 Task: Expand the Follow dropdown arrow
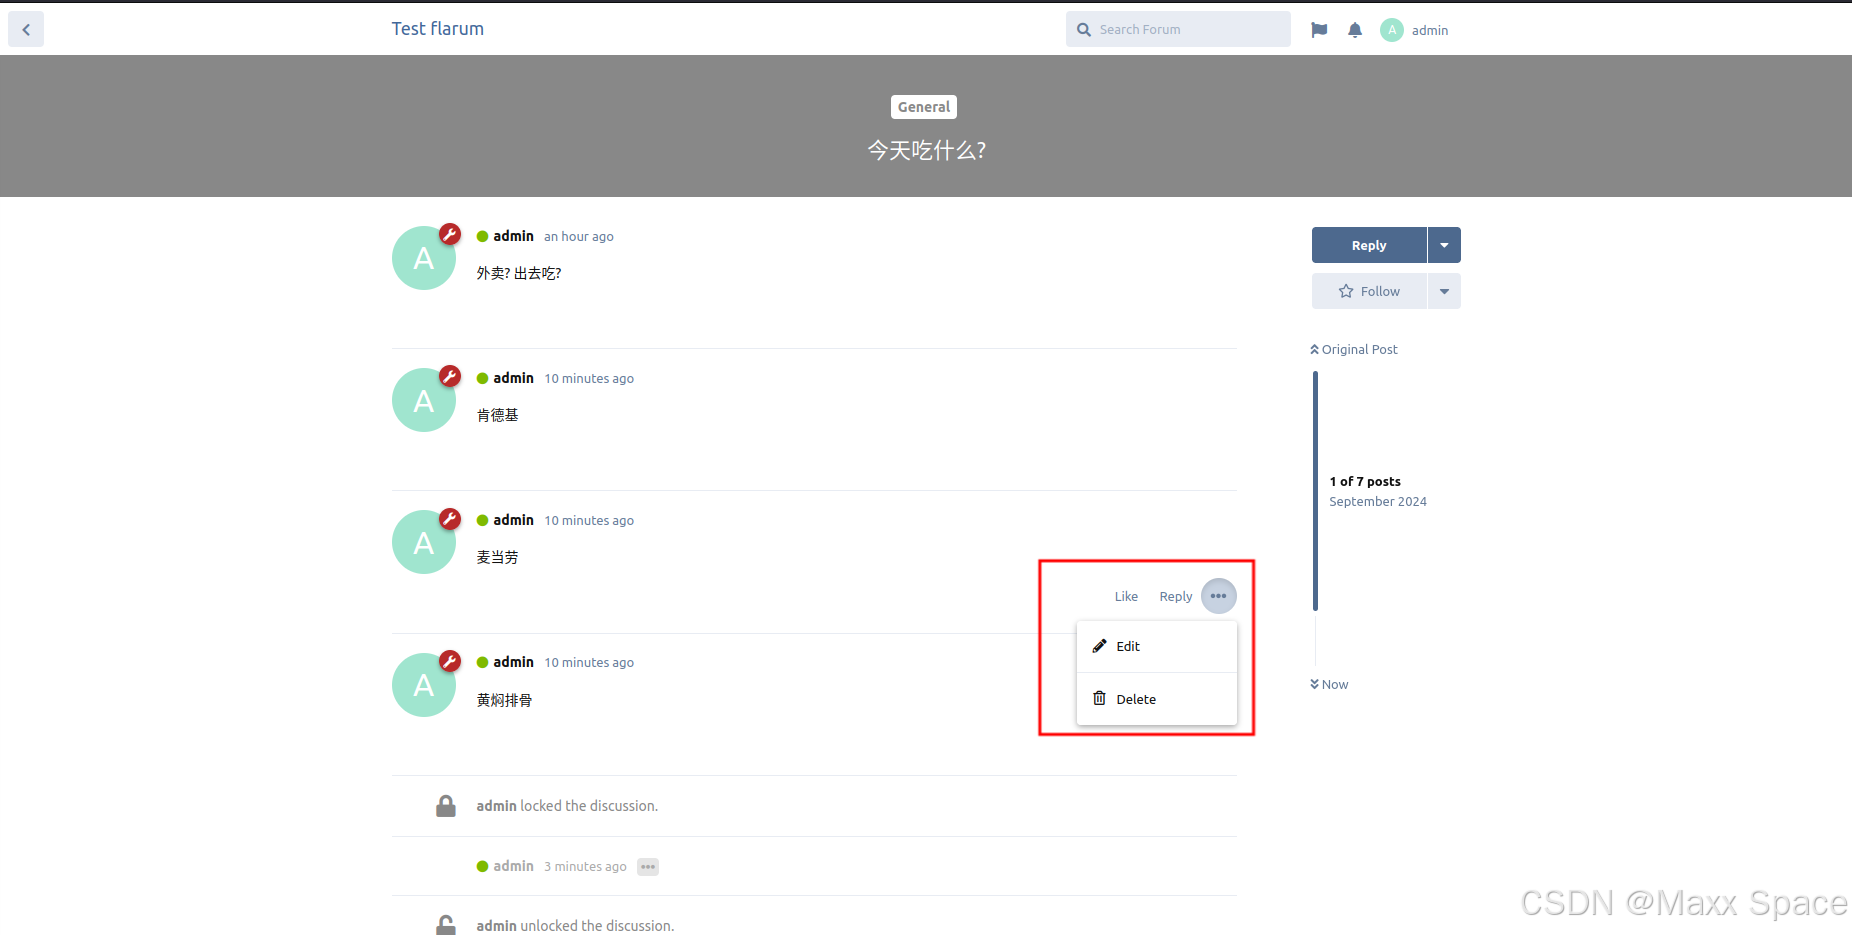coord(1444,291)
